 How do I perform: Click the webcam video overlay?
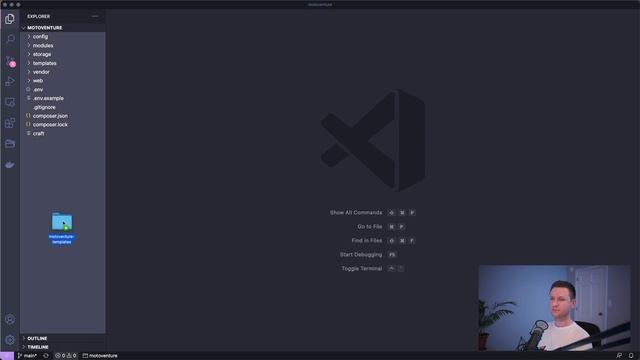pos(554,308)
